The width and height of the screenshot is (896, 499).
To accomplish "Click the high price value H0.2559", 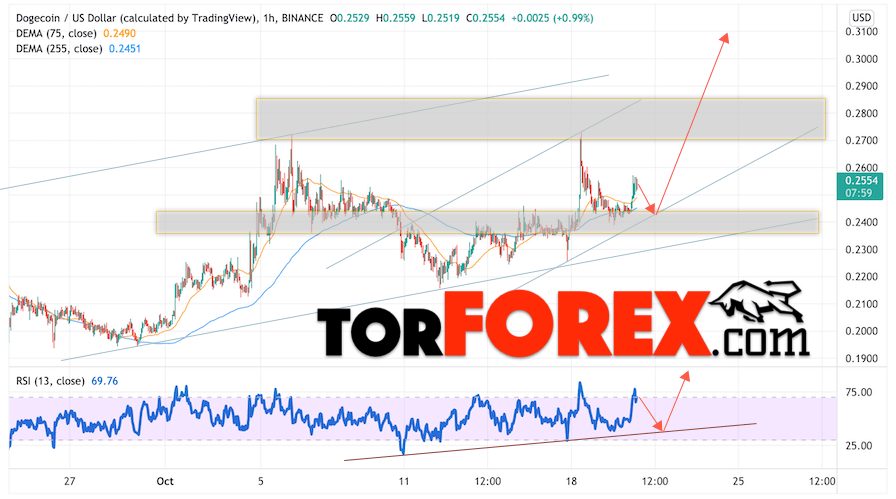I will 395,18.
